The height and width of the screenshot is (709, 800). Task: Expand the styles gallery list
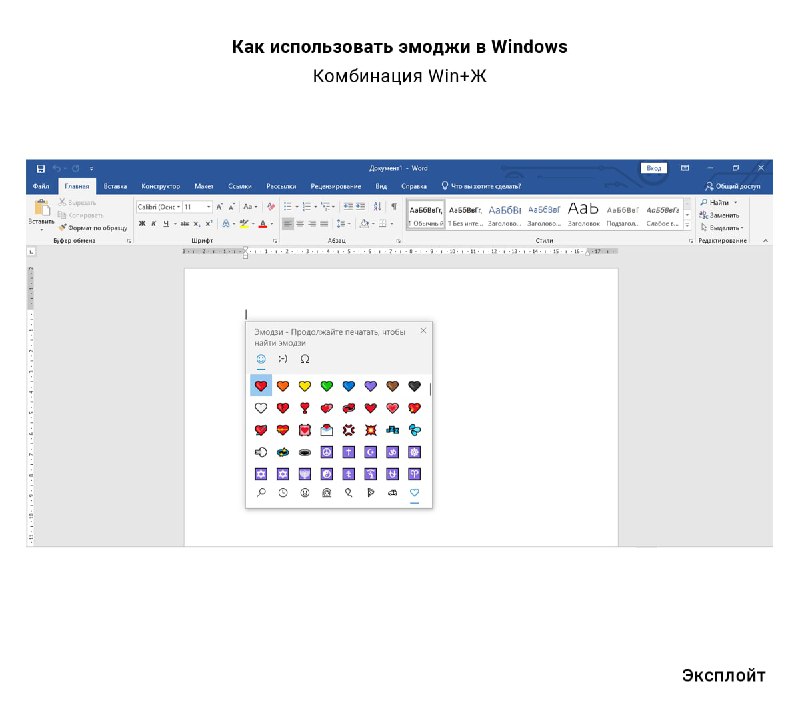(687, 224)
